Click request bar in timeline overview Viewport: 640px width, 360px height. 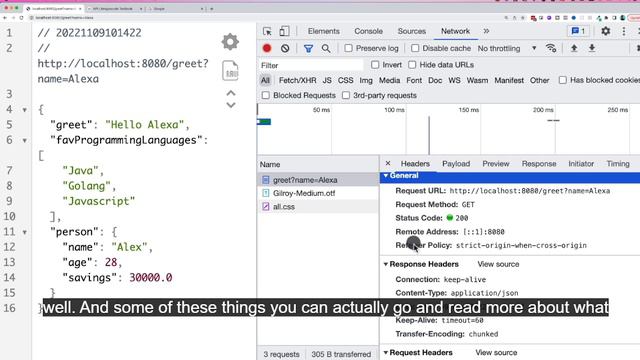click(264, 122)
